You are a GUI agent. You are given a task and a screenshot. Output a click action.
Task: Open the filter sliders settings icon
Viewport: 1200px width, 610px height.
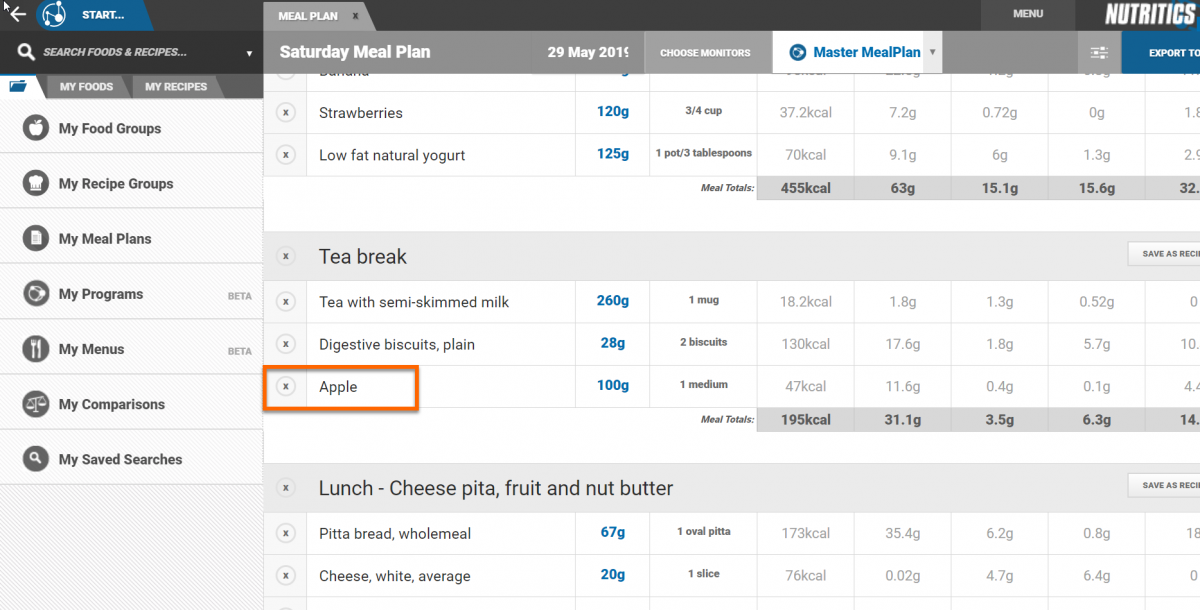pyautogui.click(x=1099, y=53)
